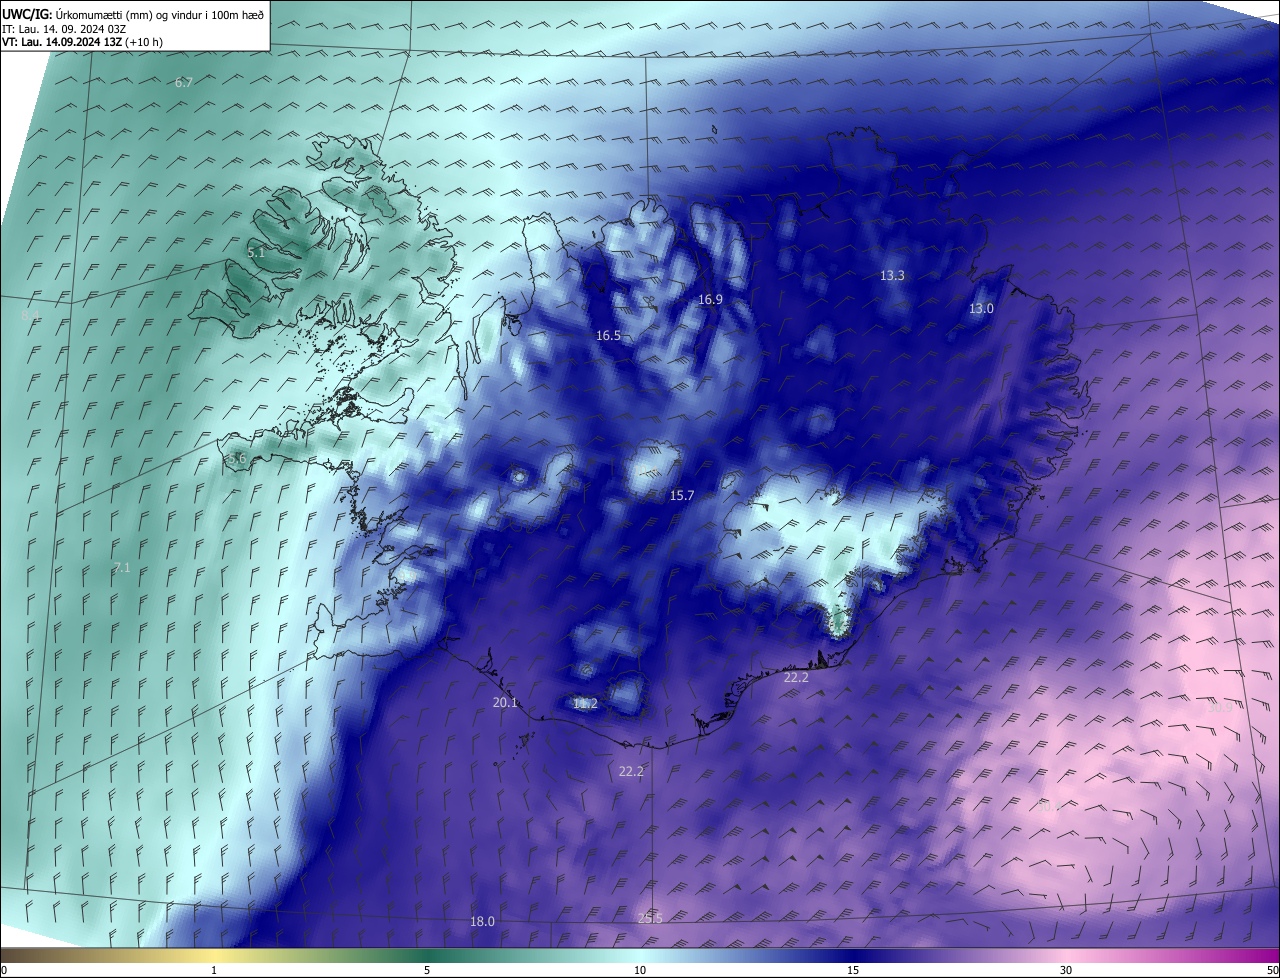Click the 14.2 value label on the map

585,704
